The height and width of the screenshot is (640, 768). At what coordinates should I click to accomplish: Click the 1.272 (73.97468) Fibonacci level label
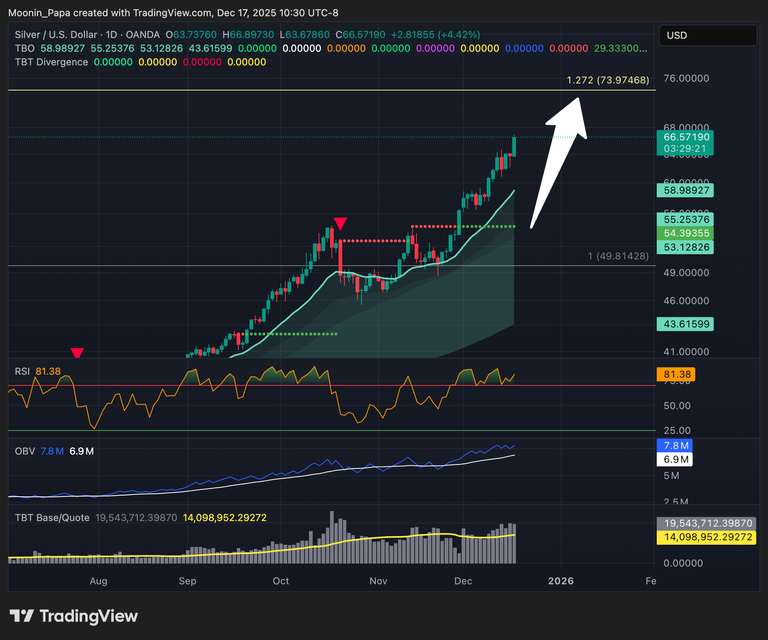click(607, 80)
